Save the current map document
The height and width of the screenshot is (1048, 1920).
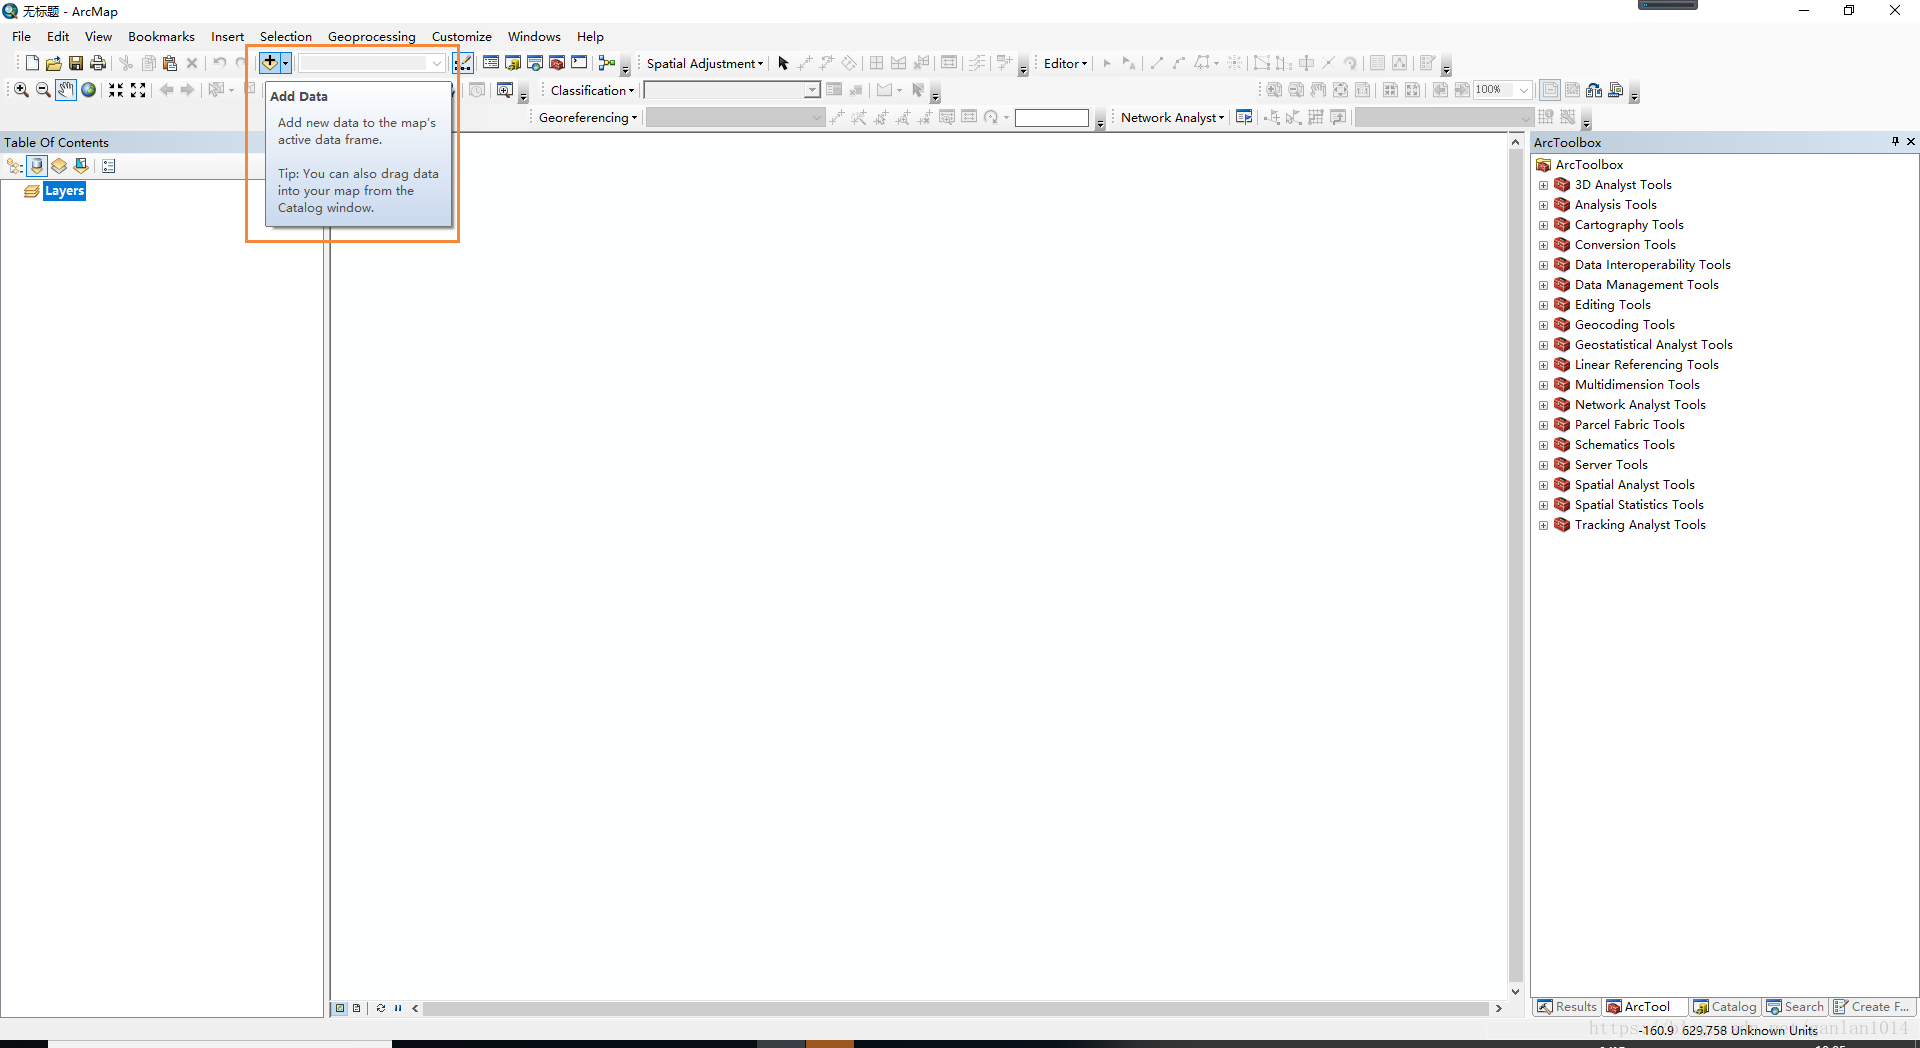(x=76, y=63)
